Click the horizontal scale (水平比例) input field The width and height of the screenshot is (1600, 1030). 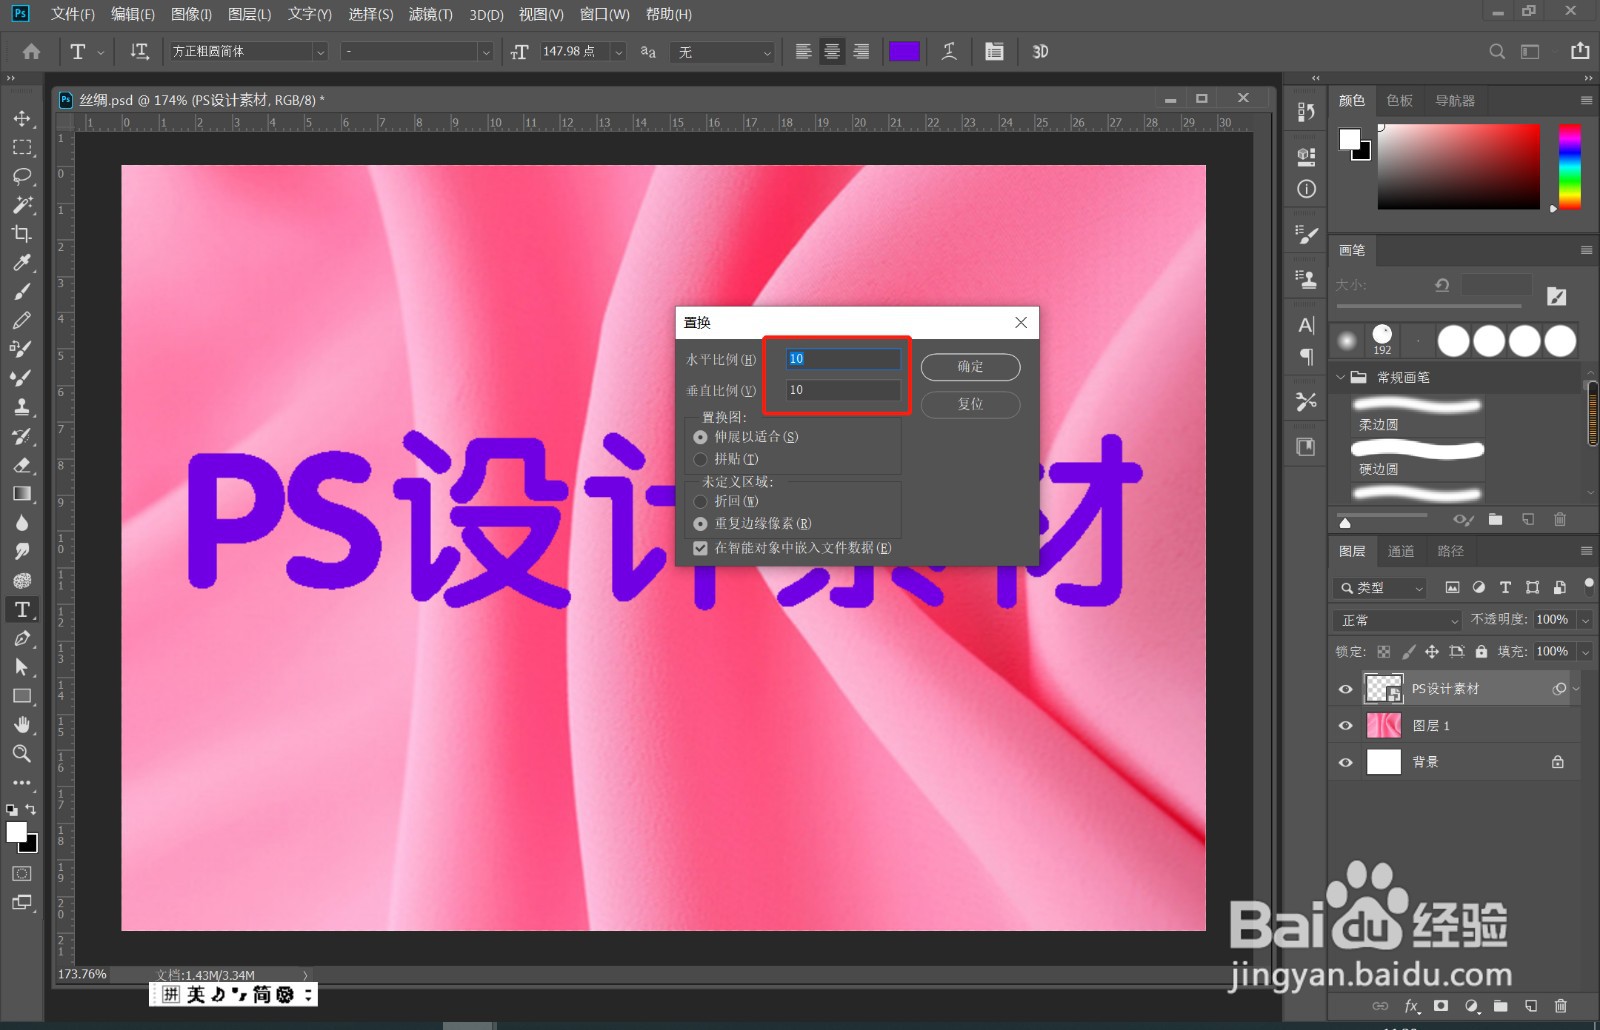[x=843, y=358]
